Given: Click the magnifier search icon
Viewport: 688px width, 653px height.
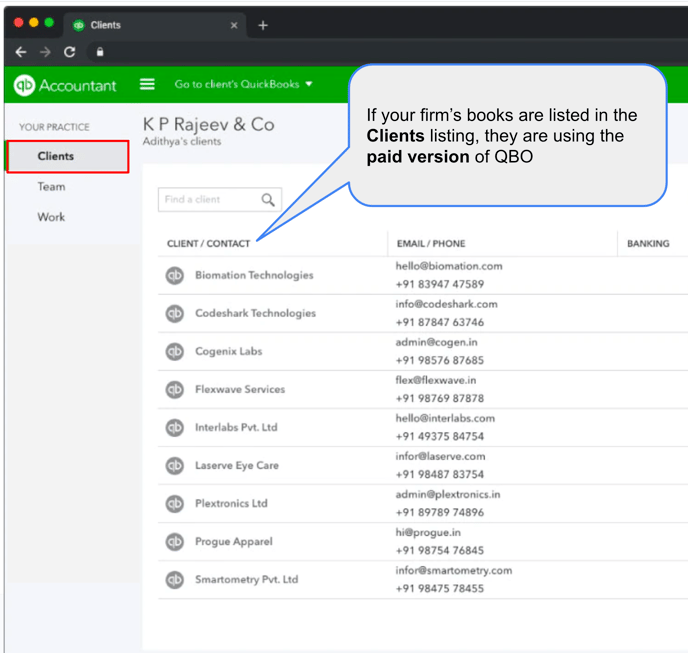Looking at the screenshot, I should [268, 200].
